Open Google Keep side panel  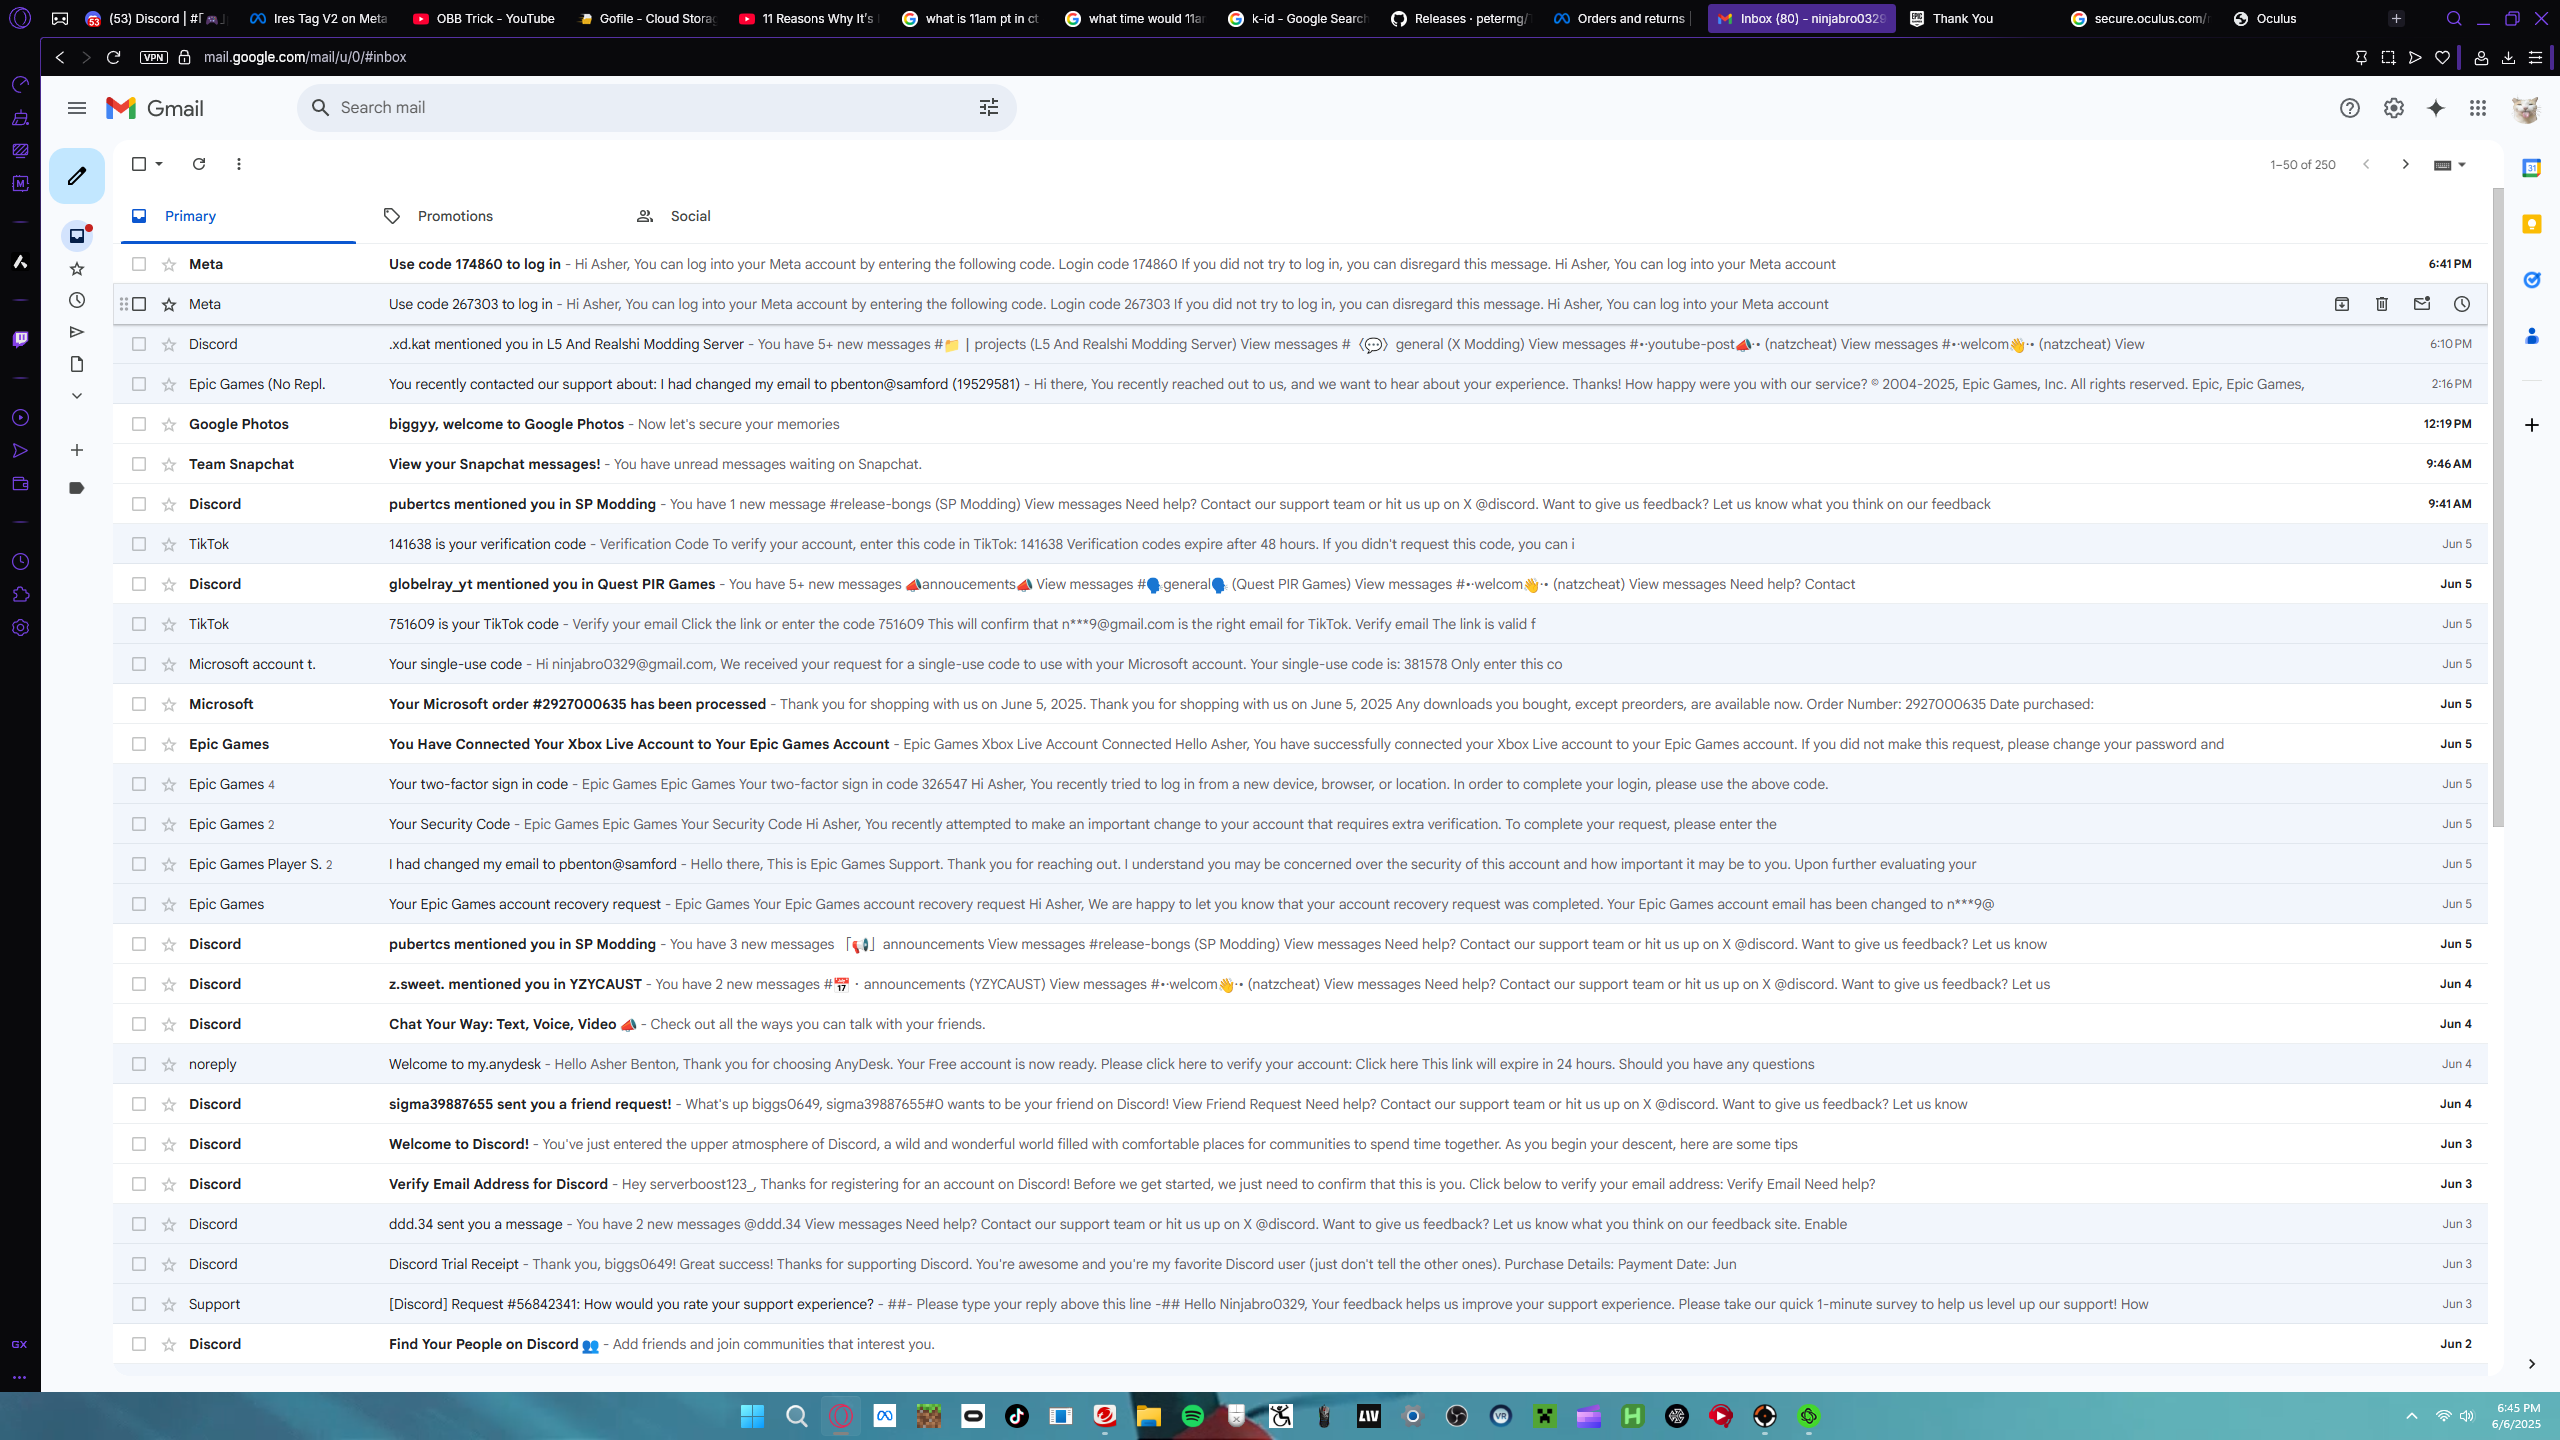[x=2532, y=224]
